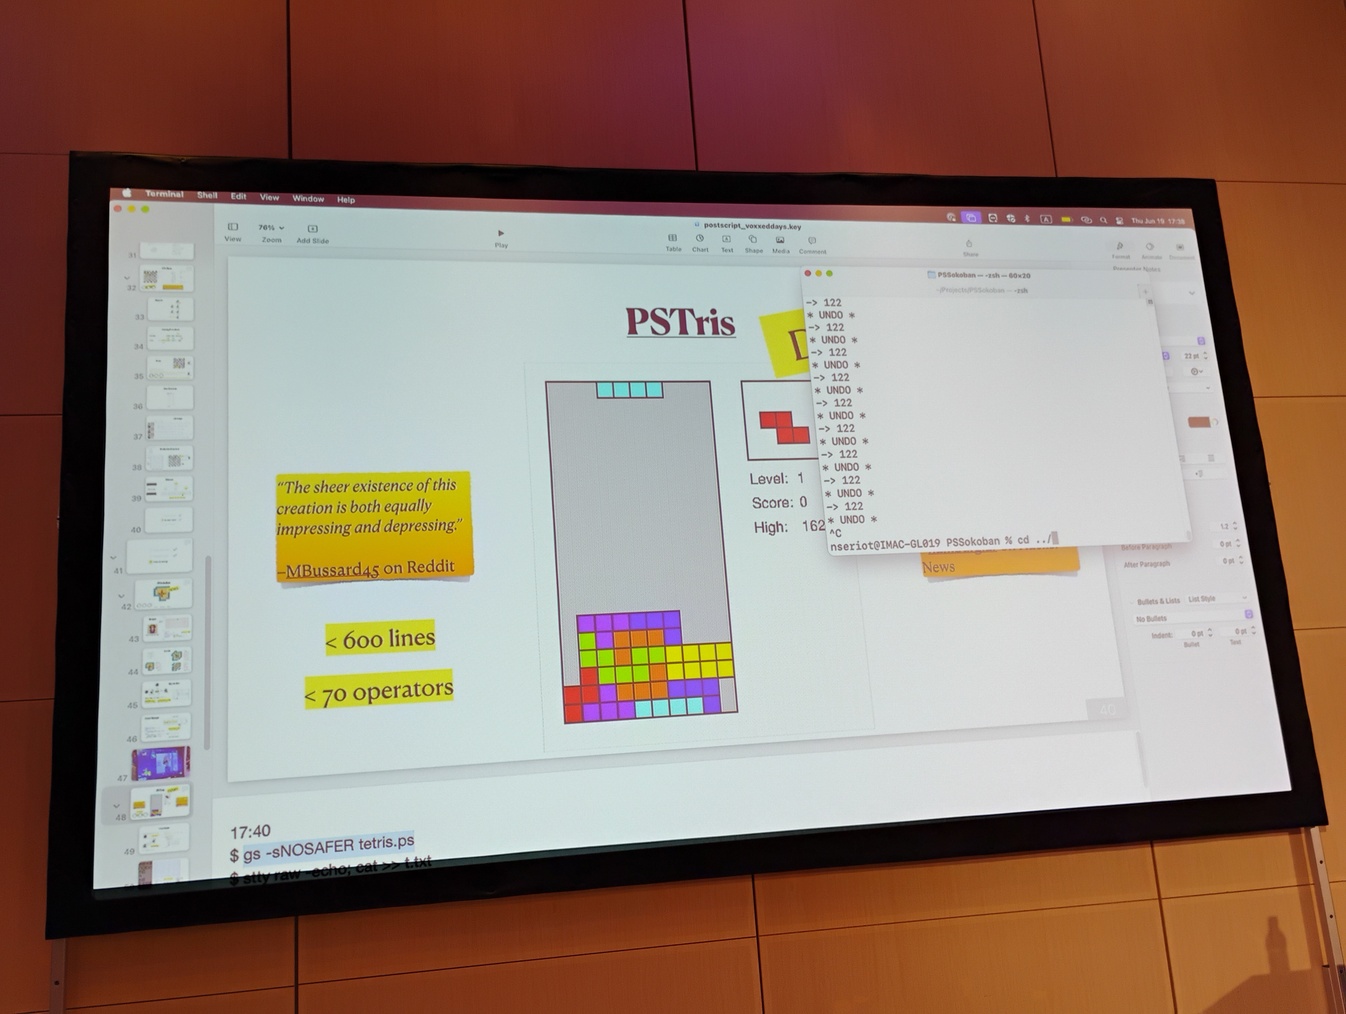Open the Shell menu
1346x1014 pixels.
(x=207, y=195)
